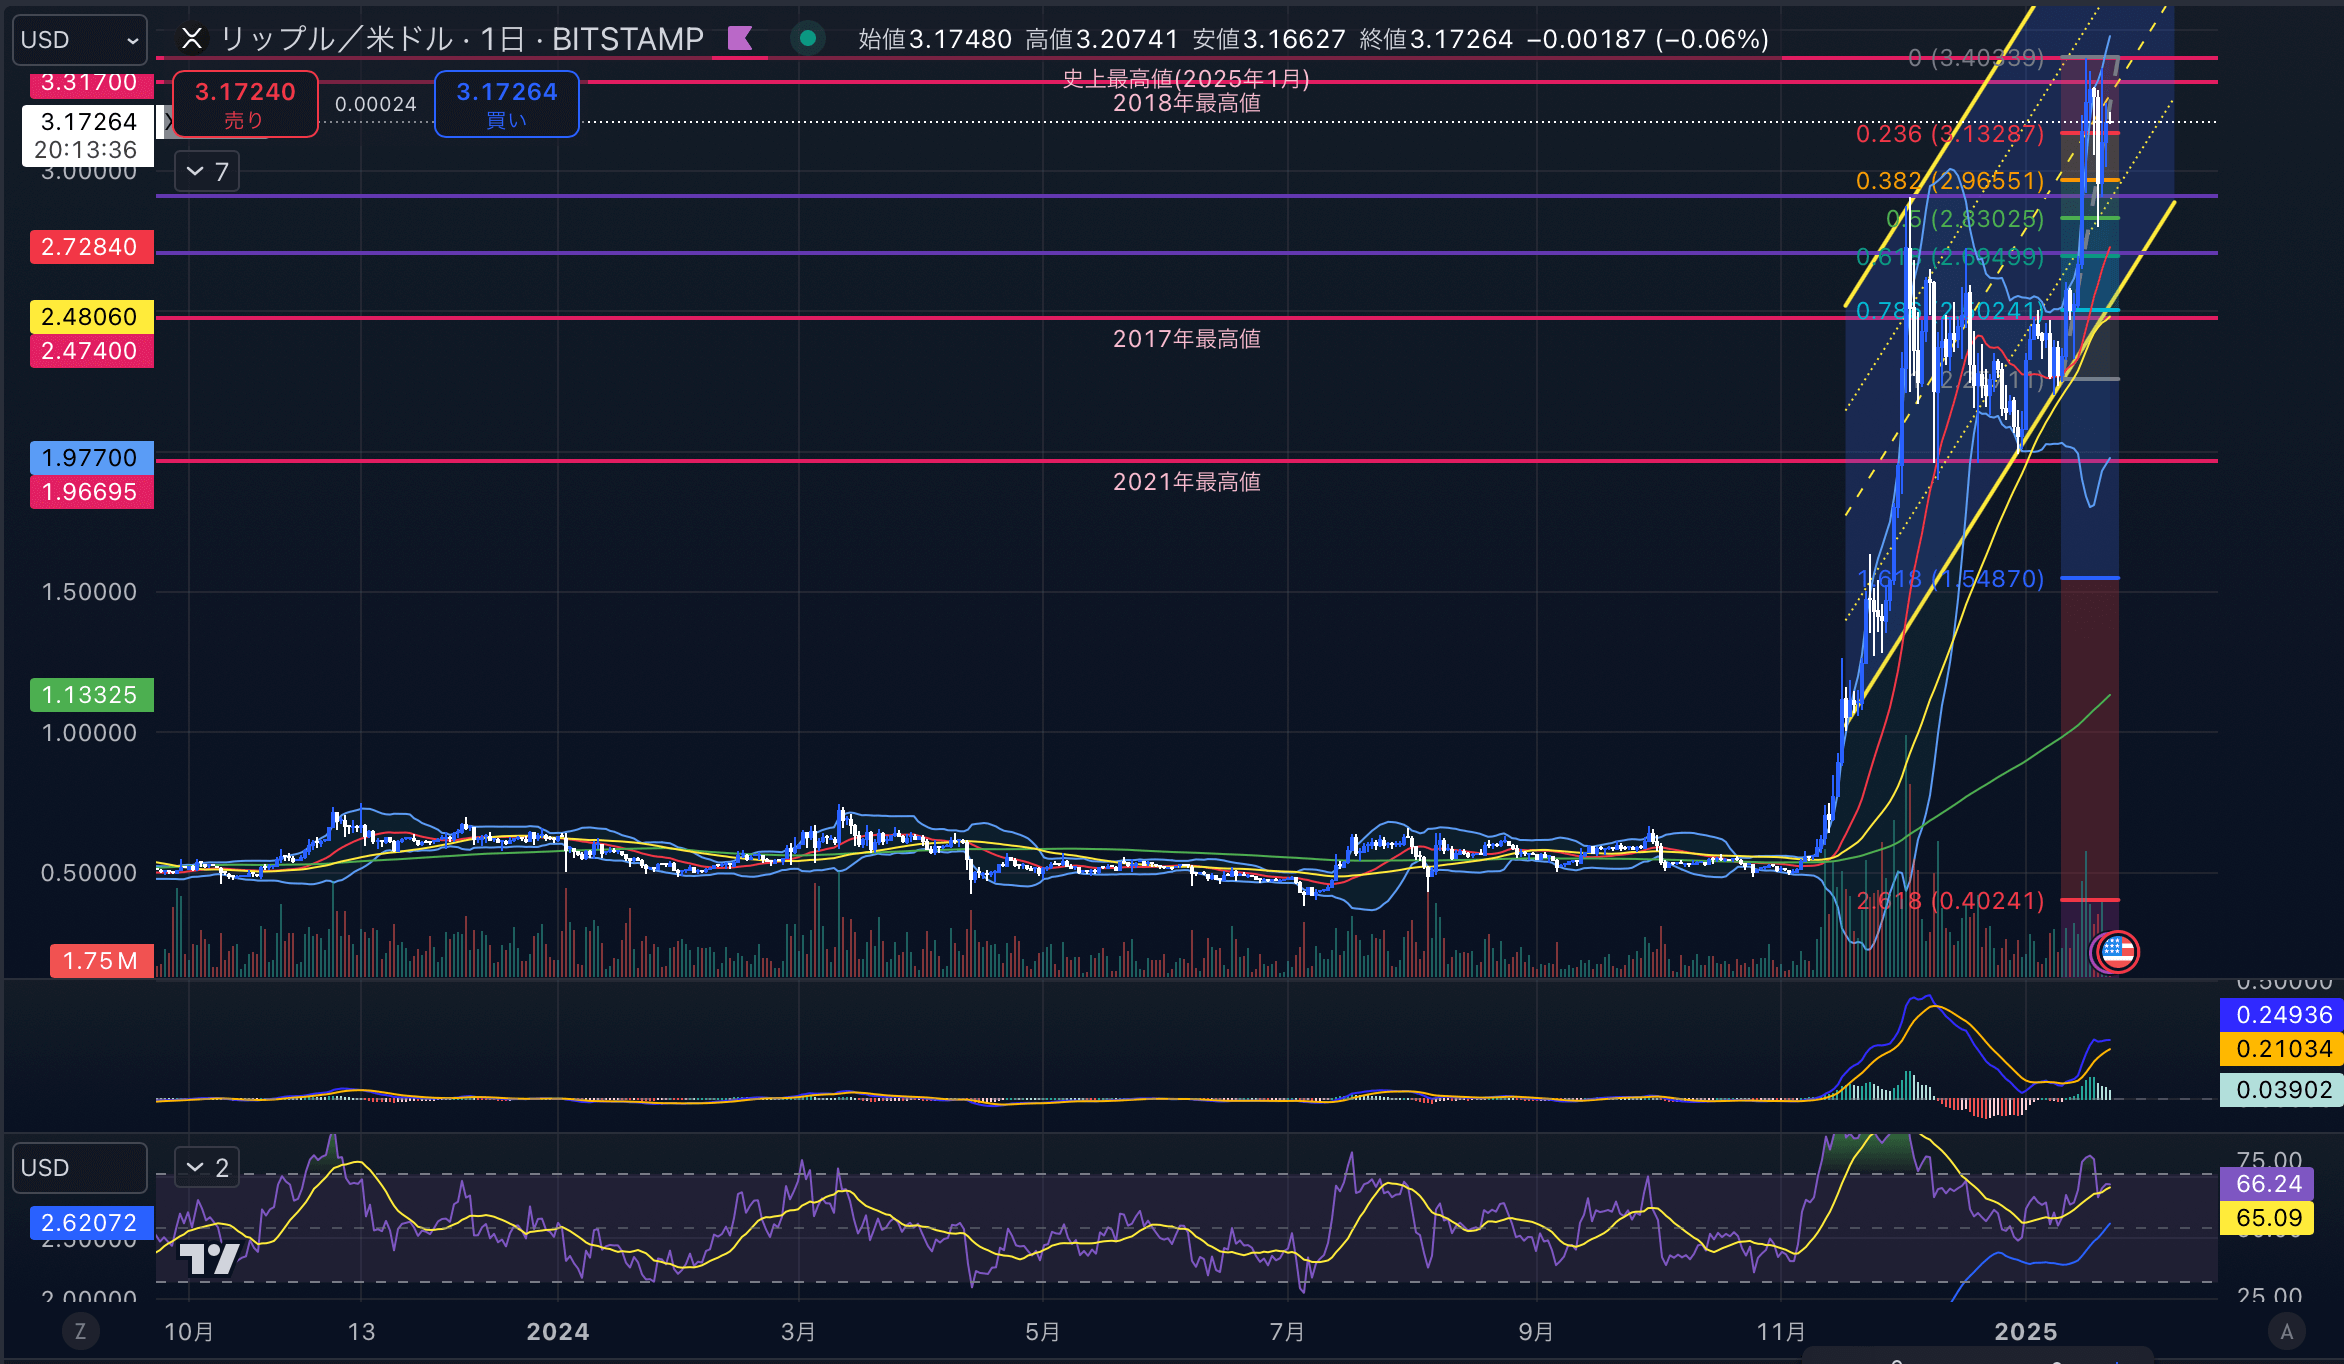Click the MACD value 0.24936 label
This screenshot has height=1364, width=2344.
(2281, 1015)
